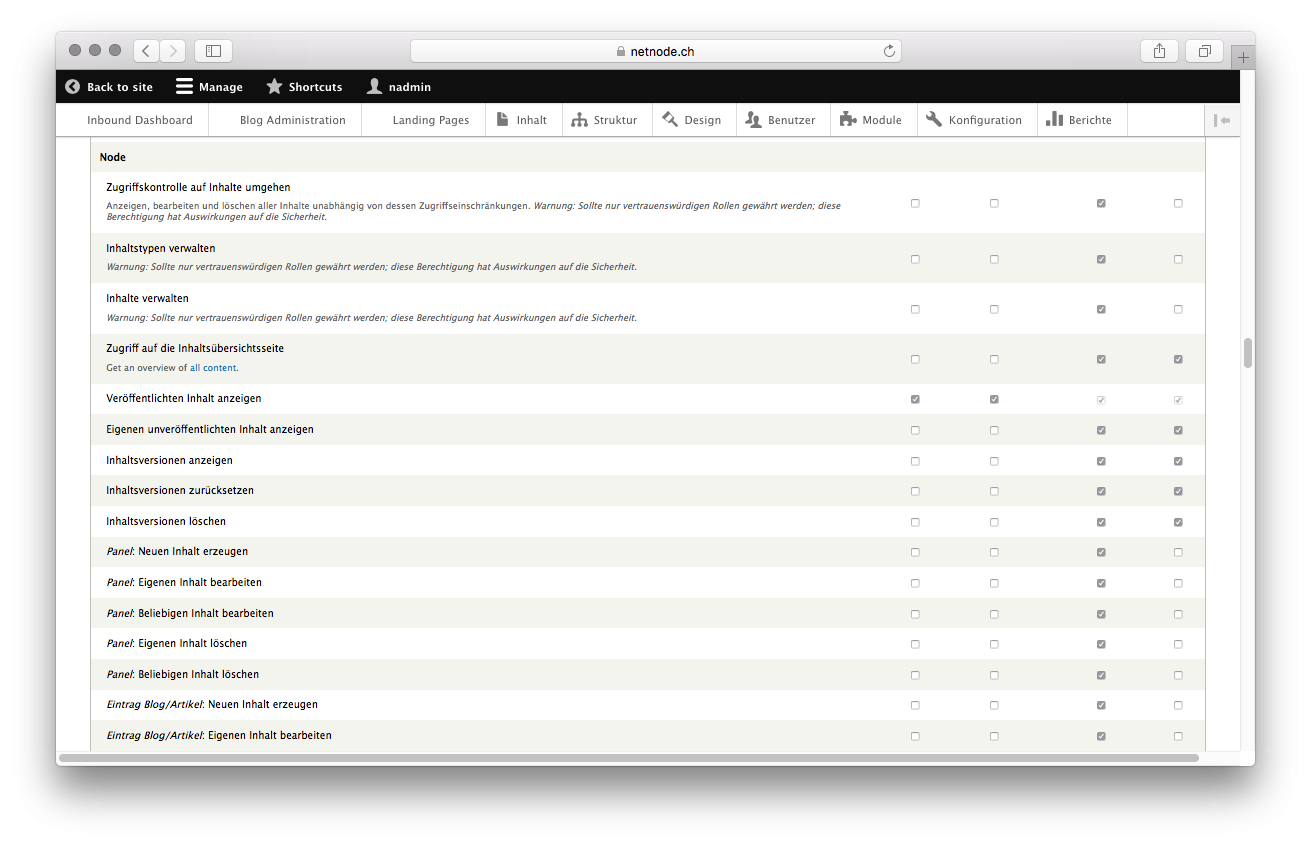The height and width of the screenshot is (846, 1311).
Task: Open Konfiguration in the admin toolbar
Action: (974, 120)
